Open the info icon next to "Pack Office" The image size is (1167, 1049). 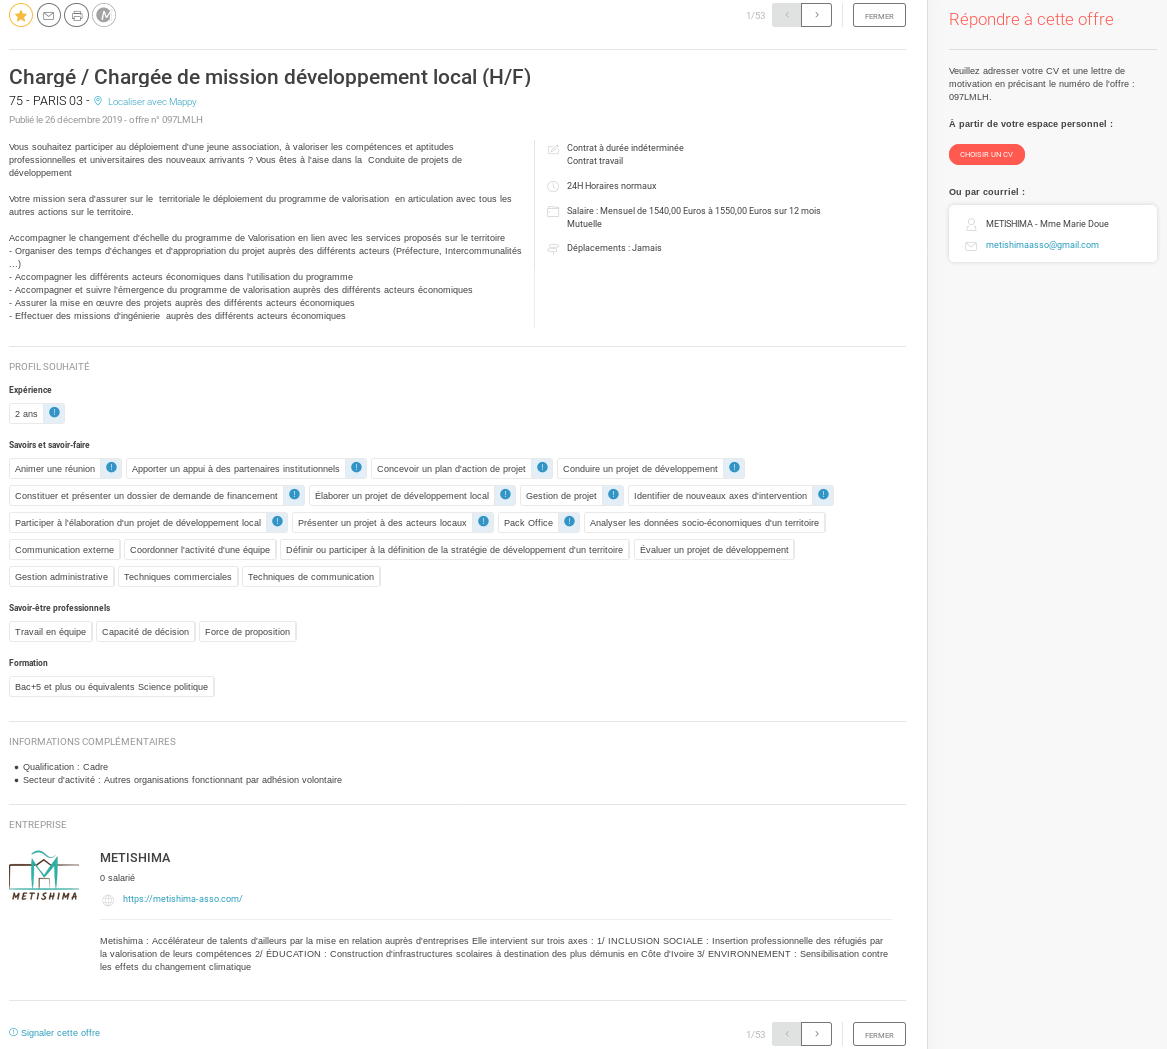[569, 522]
